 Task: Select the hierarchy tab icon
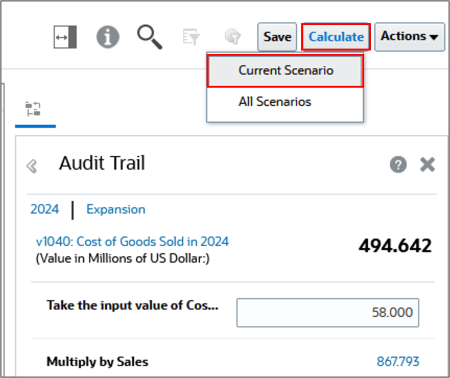point(33,109)
